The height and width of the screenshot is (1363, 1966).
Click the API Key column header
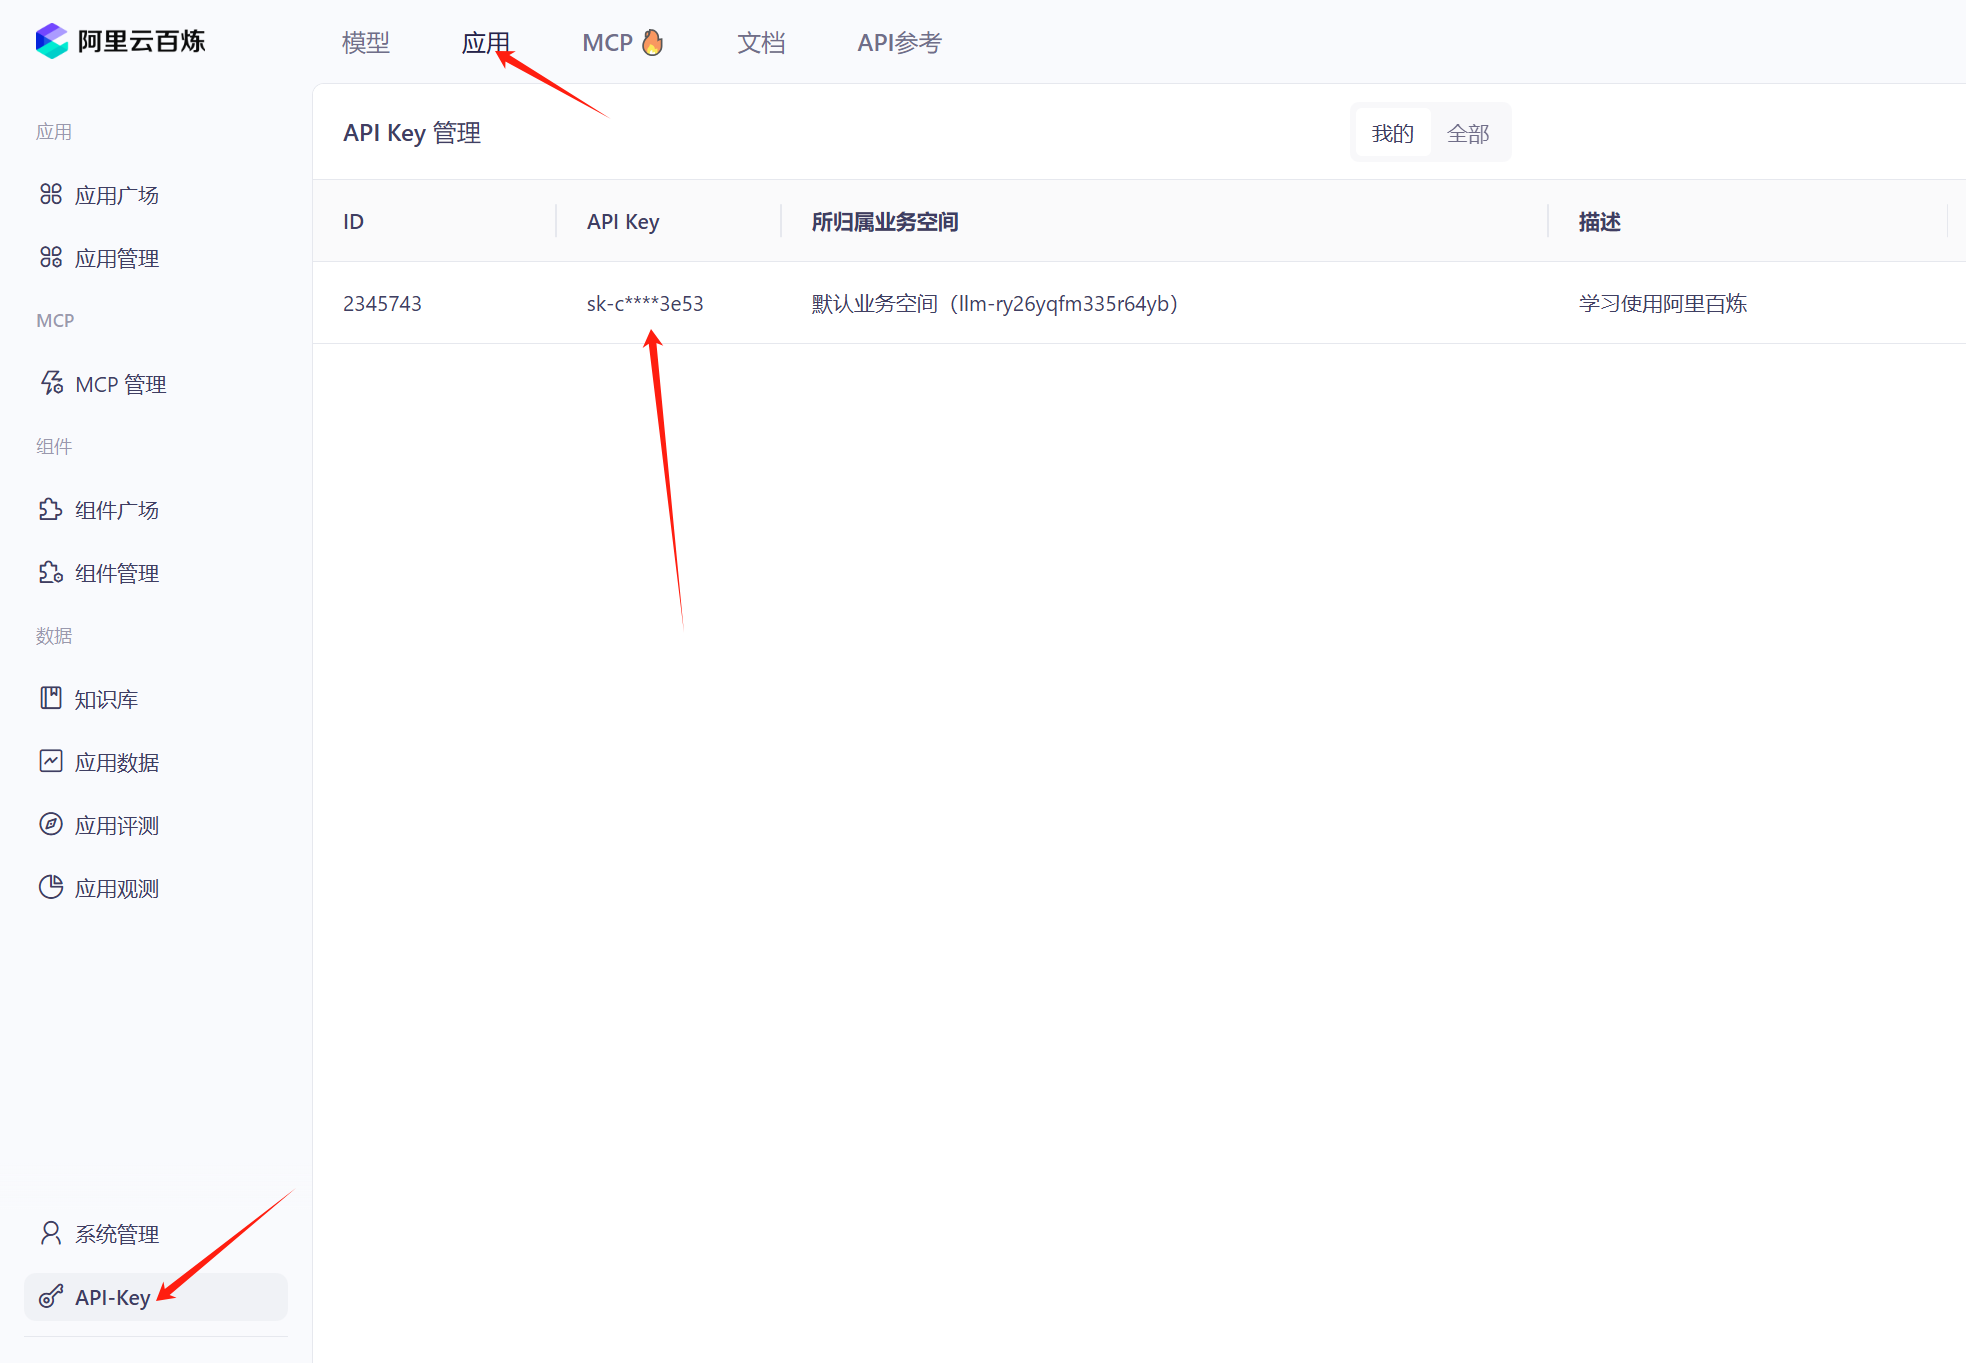click(623, 221)
